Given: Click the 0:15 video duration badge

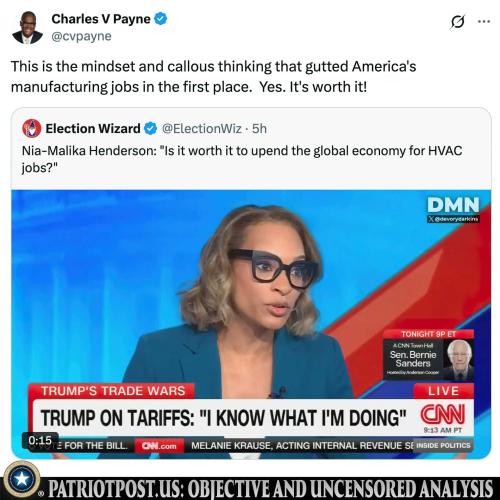Looking at the screenshot, I should tap(40, 440).
